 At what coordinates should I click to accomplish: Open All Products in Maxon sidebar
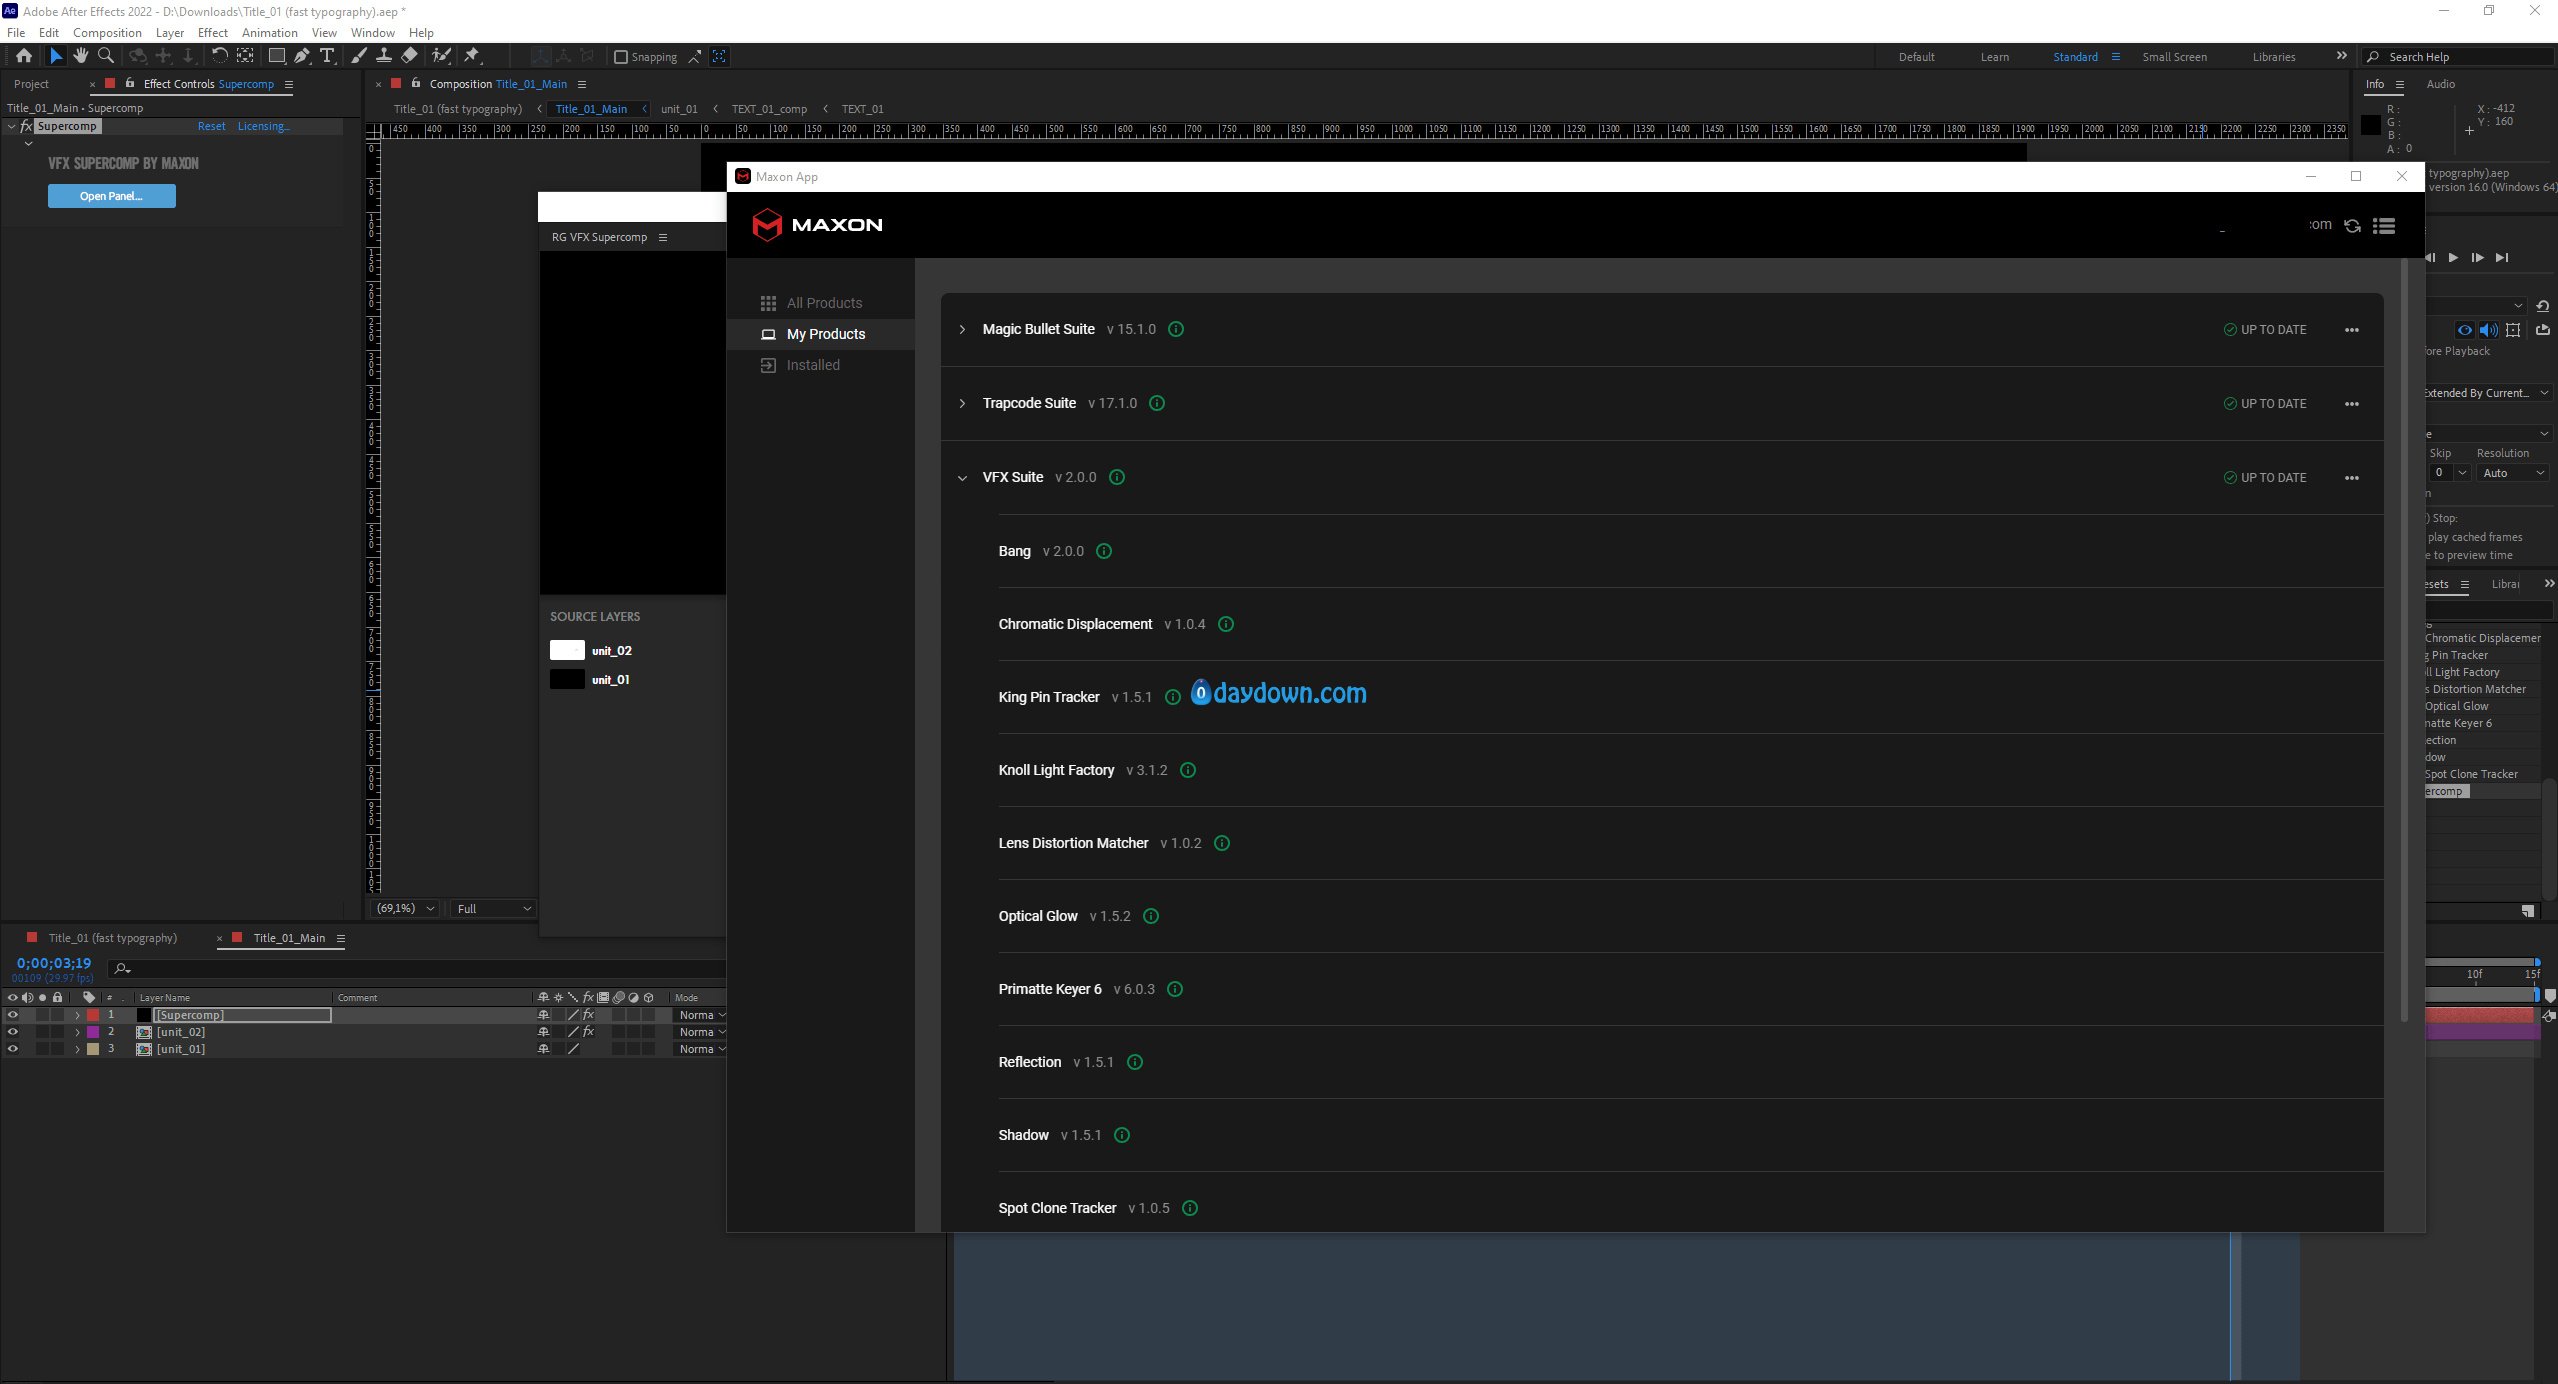[820, 303]
